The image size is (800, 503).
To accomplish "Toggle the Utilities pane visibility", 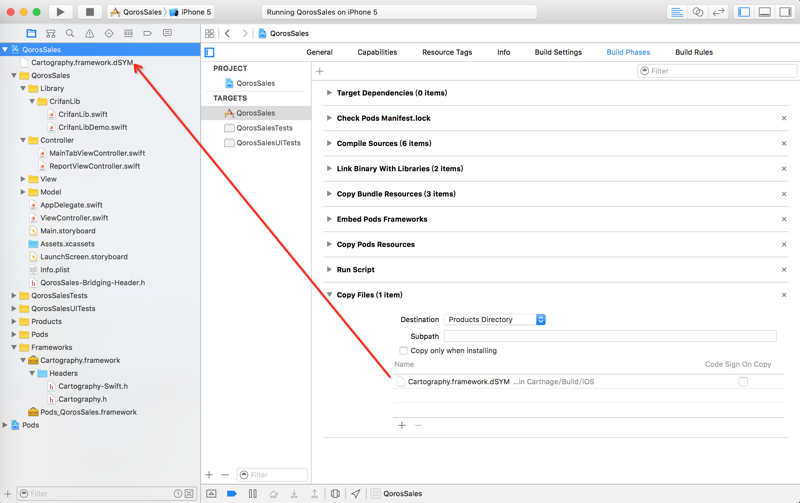I will (x=785, y=12).
